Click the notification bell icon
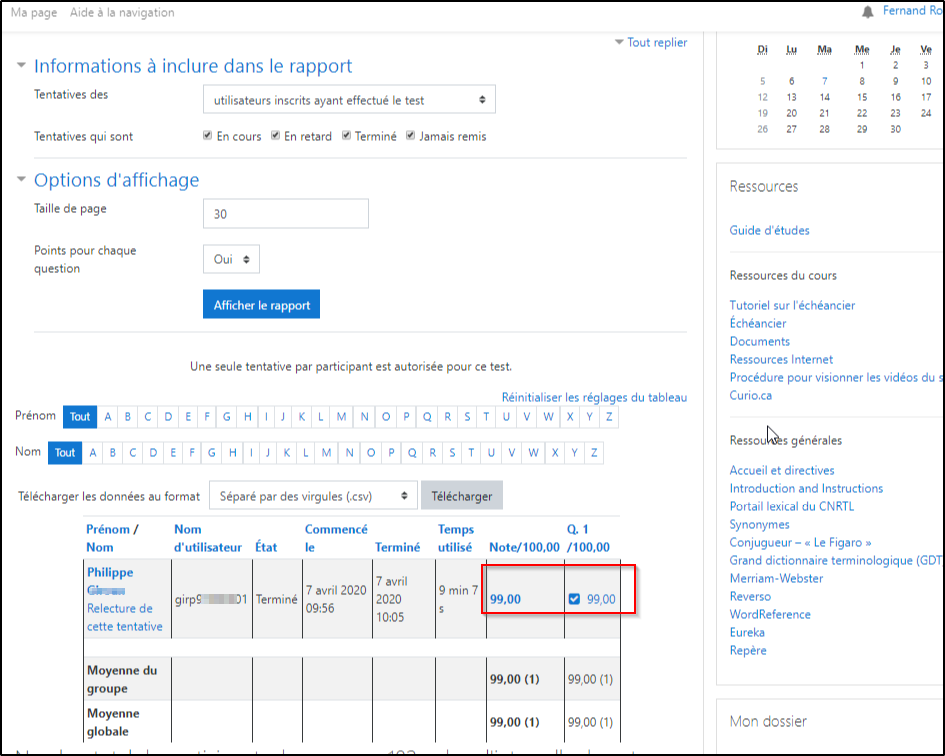Screen dimensions: 945x756 pyautogui.click(x=866, y=12)
